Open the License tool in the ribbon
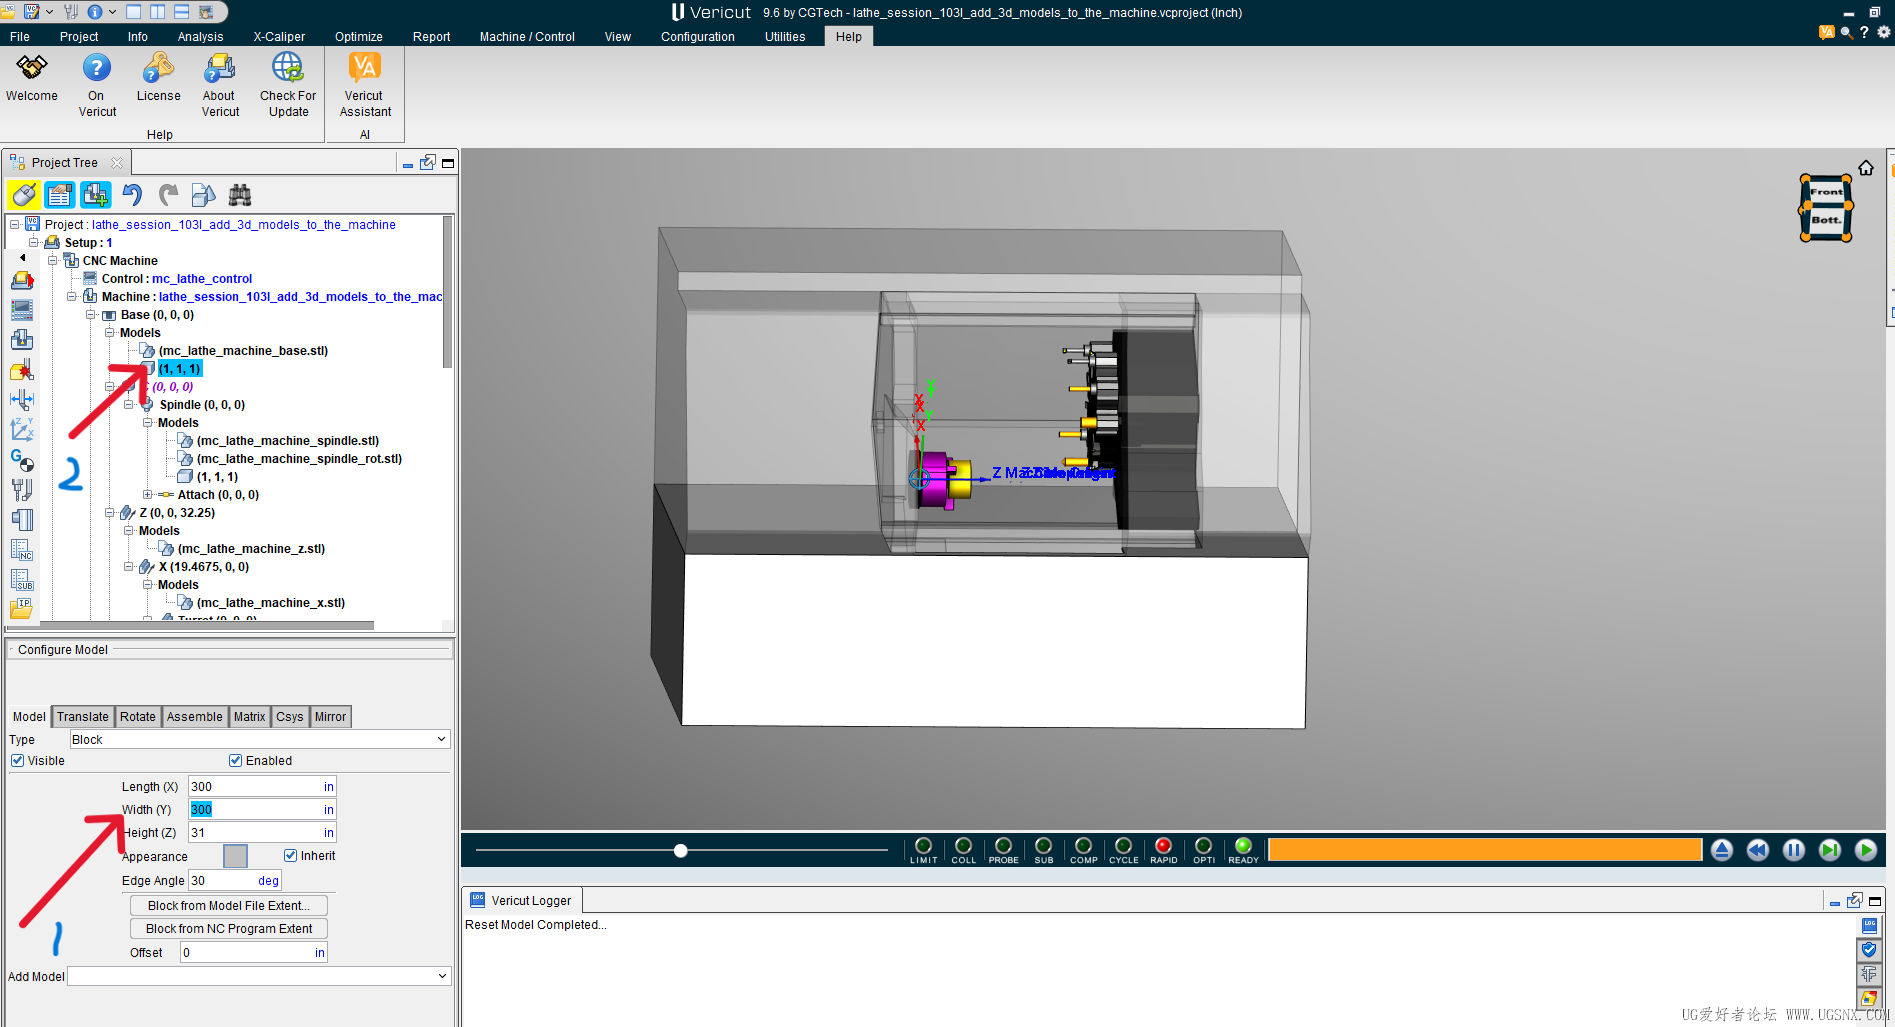This screenshot has width=1895, height=1027. [x=158, y=79]
